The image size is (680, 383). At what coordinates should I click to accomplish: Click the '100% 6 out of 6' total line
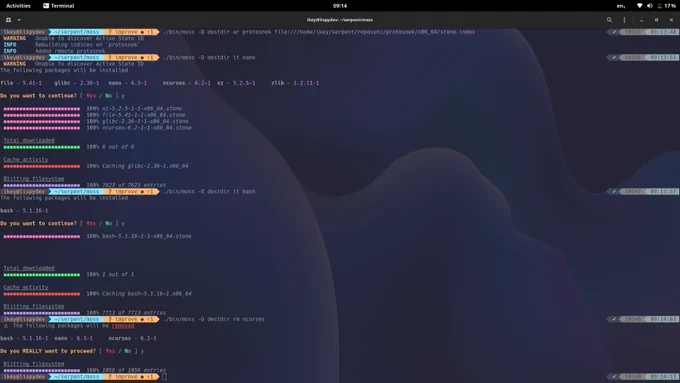pos(110,147)
